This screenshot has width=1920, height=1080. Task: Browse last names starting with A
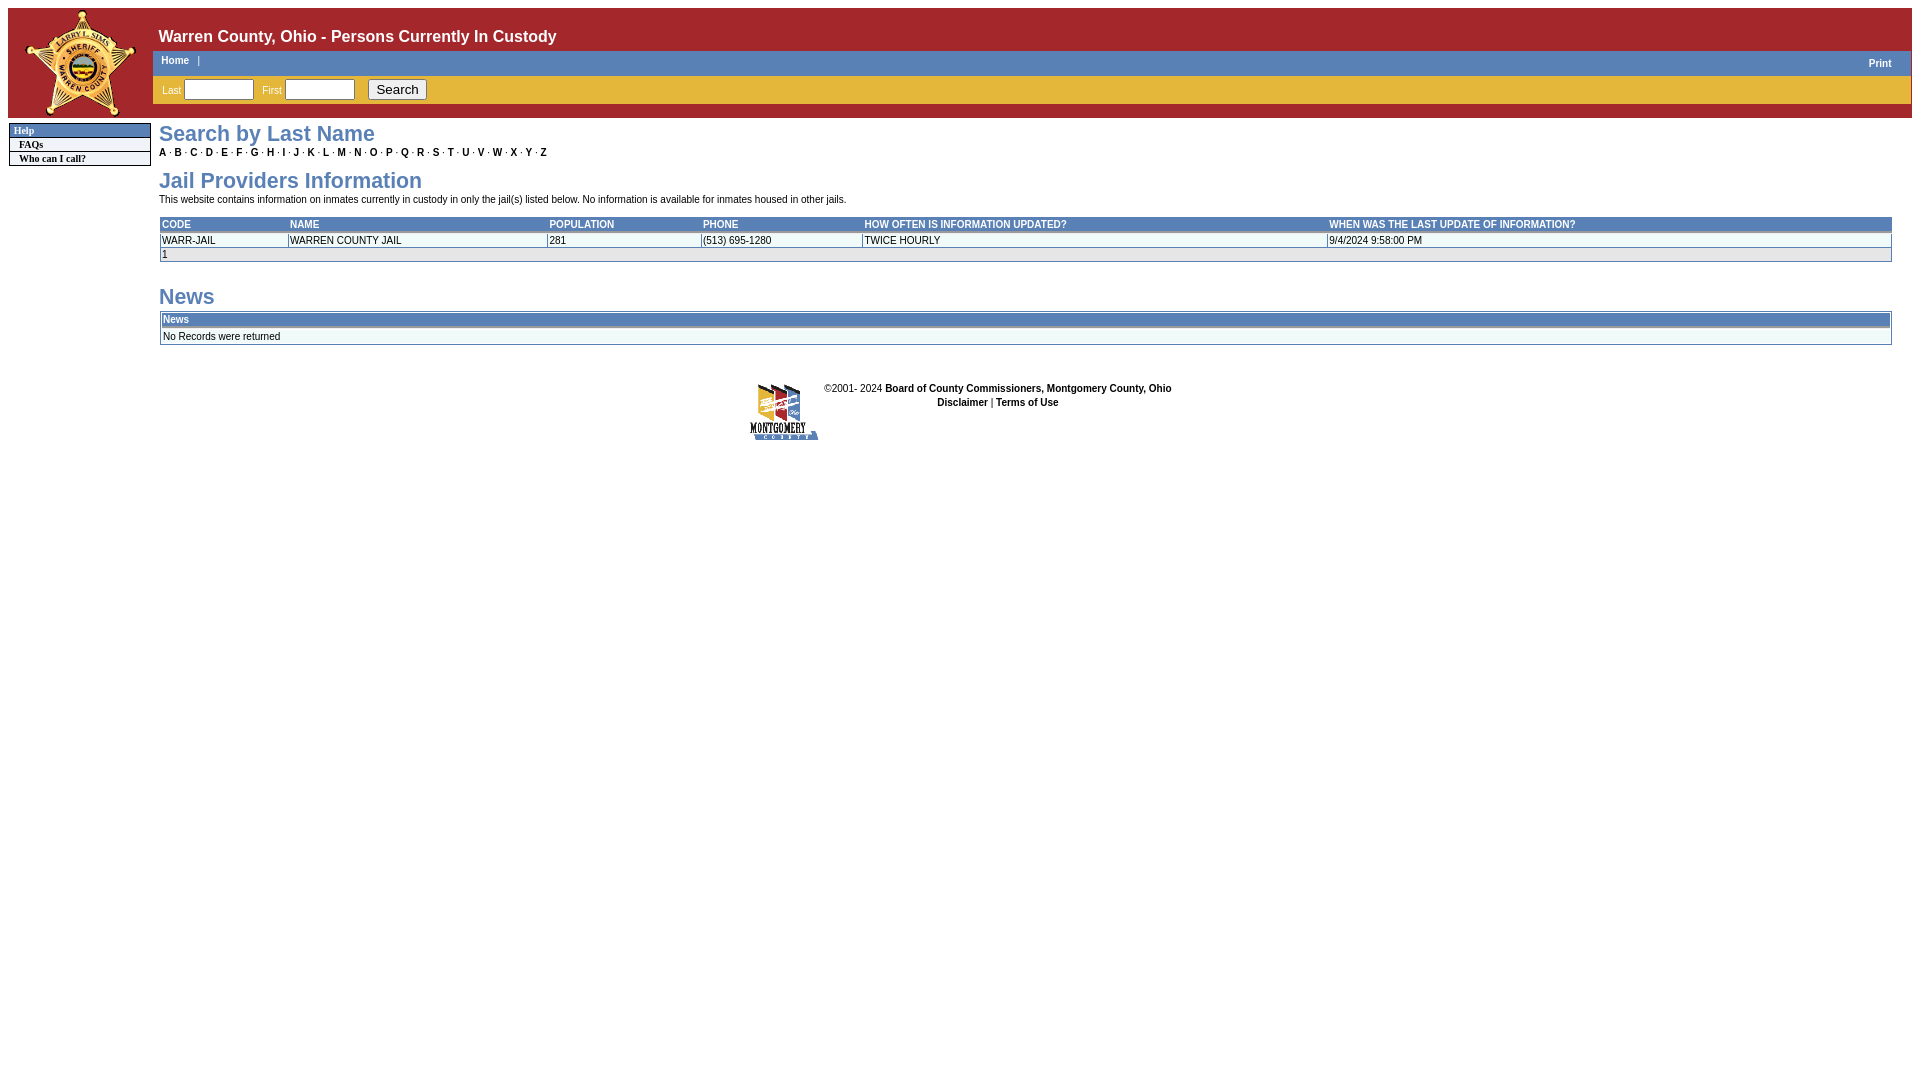[163, 153]
